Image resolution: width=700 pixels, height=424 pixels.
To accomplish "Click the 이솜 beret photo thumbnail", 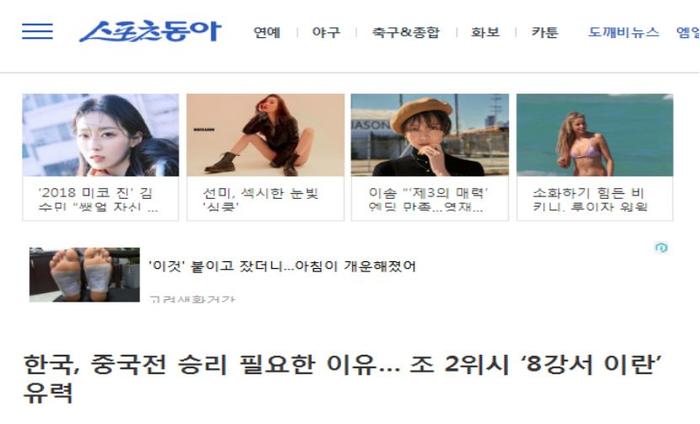I will tap(430, 135).
